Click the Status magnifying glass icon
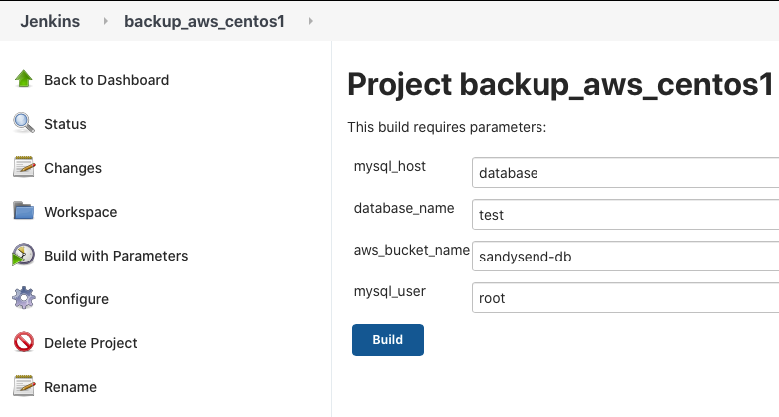The height and width of the screenshot is (417, 779). coord(23,123)
